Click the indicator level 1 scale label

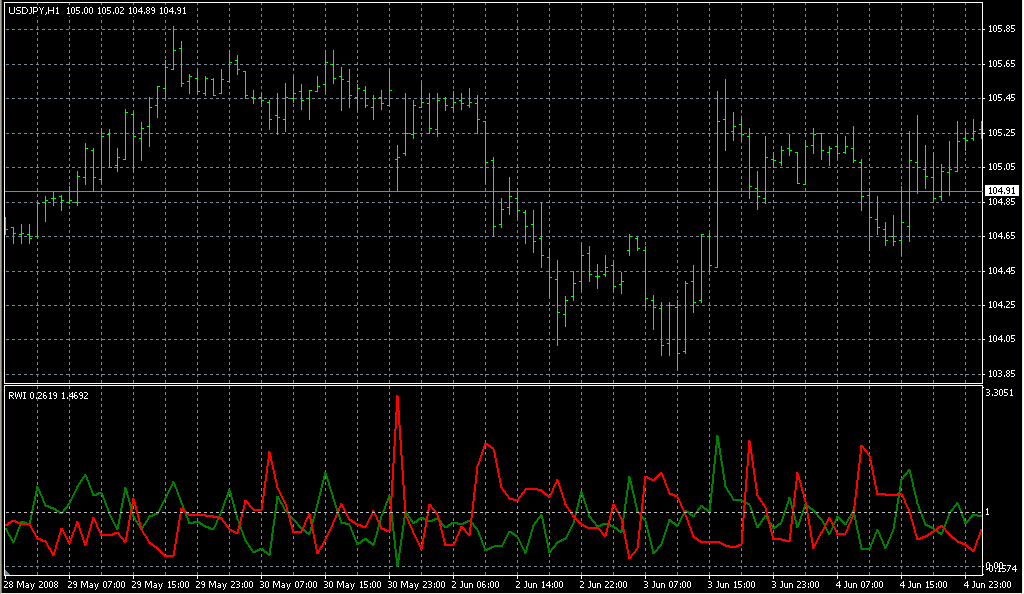click(x=988, y=512)
